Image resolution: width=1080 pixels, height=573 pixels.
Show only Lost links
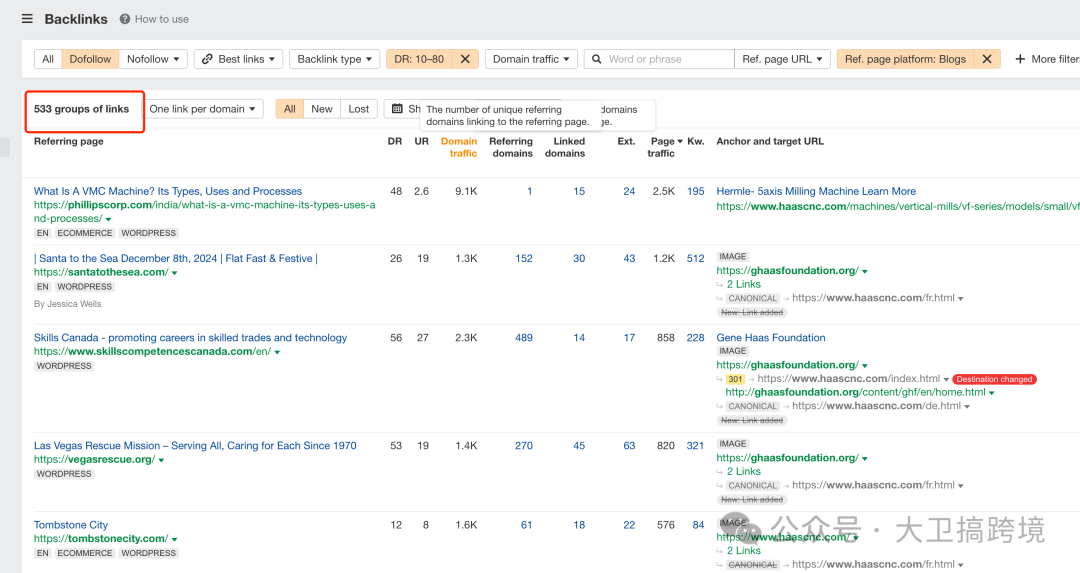point(358,109)
